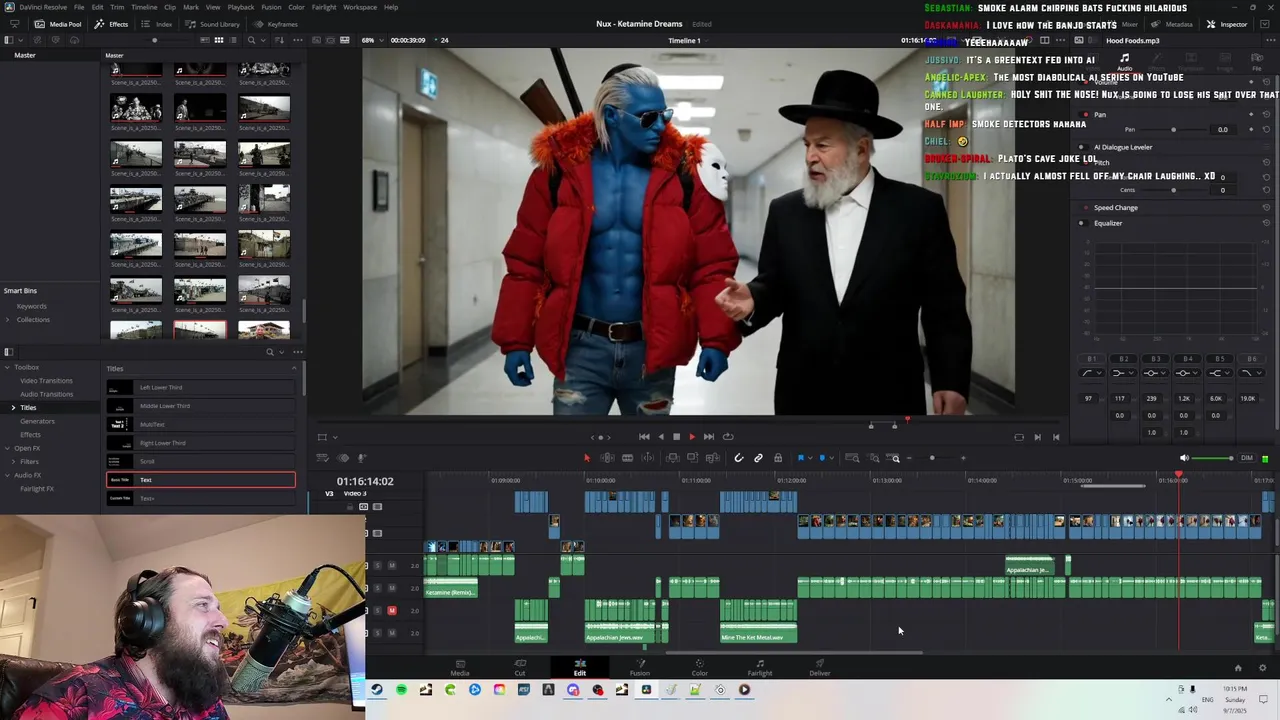Open the Fairlight menu
Image resolution: width=1280 pixels, height=720 pixels.
click(324, 7)
